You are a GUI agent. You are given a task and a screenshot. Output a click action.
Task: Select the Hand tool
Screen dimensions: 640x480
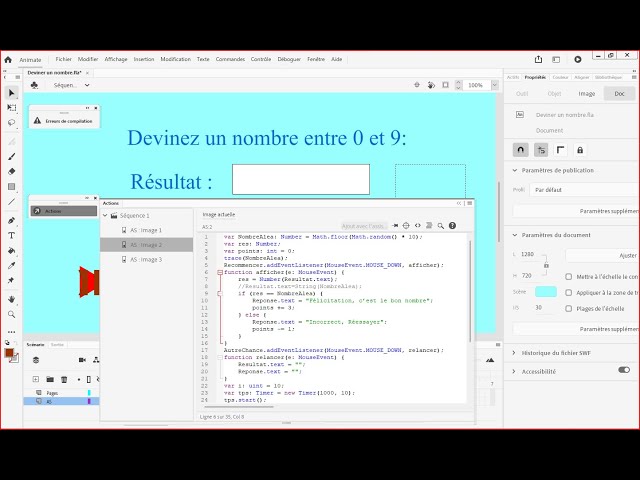pos(11,299)
